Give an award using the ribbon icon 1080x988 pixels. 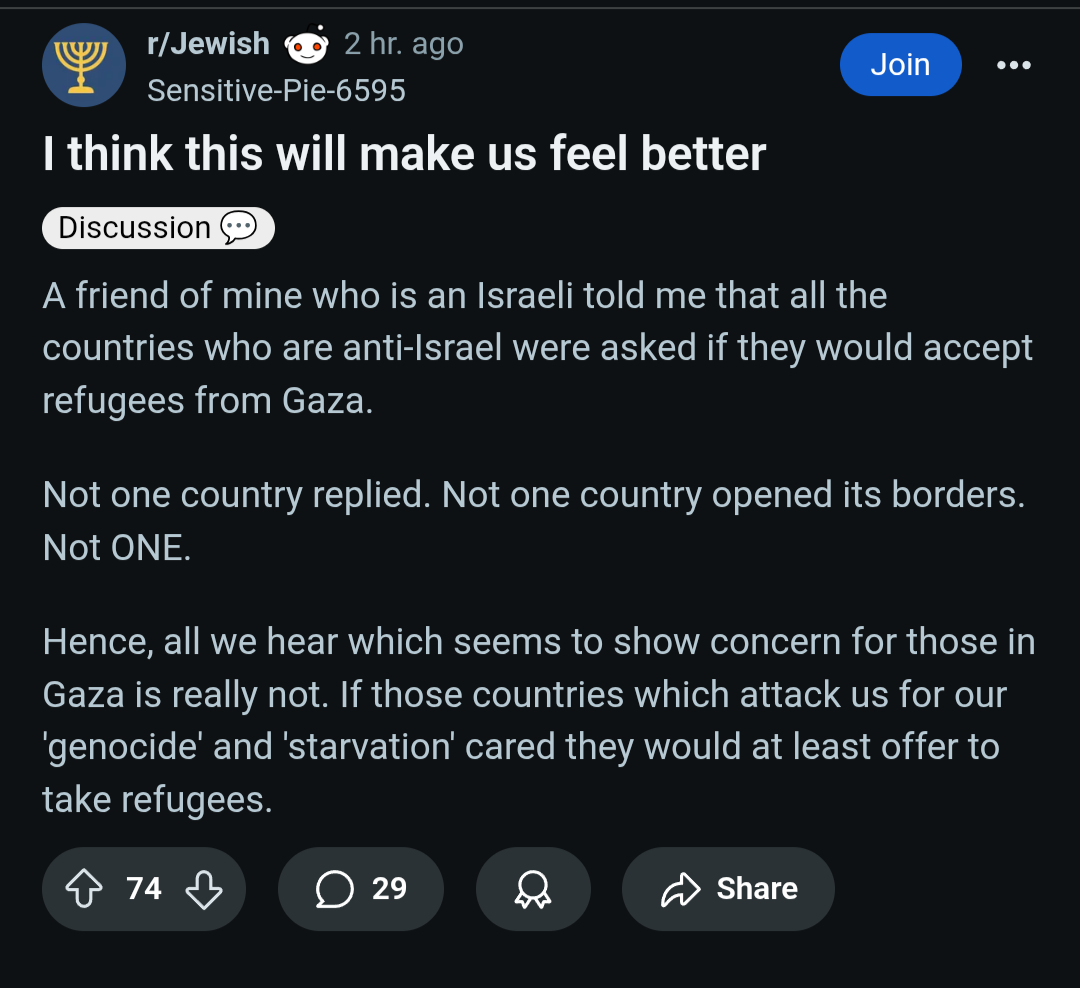[x=532, y=888]
